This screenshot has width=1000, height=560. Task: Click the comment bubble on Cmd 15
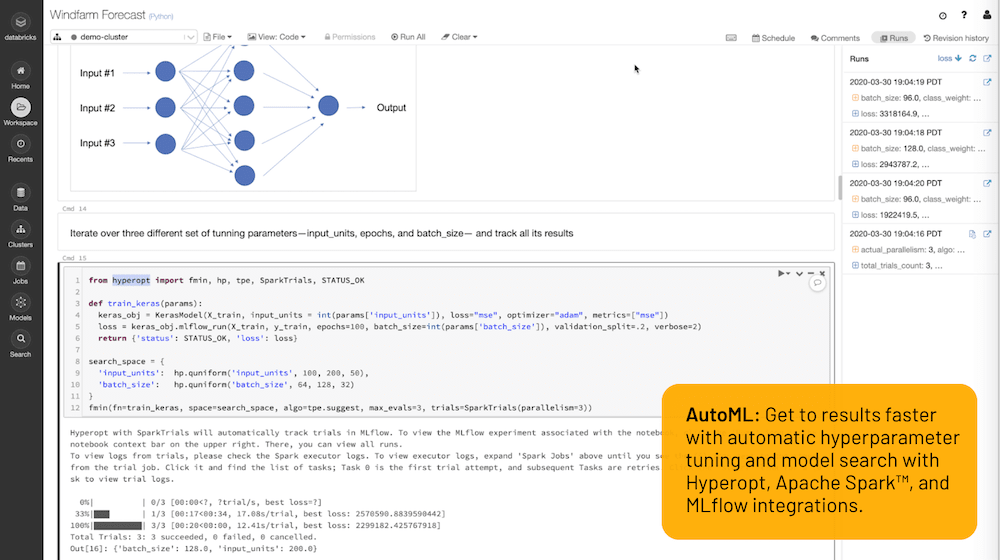(817, 283)
